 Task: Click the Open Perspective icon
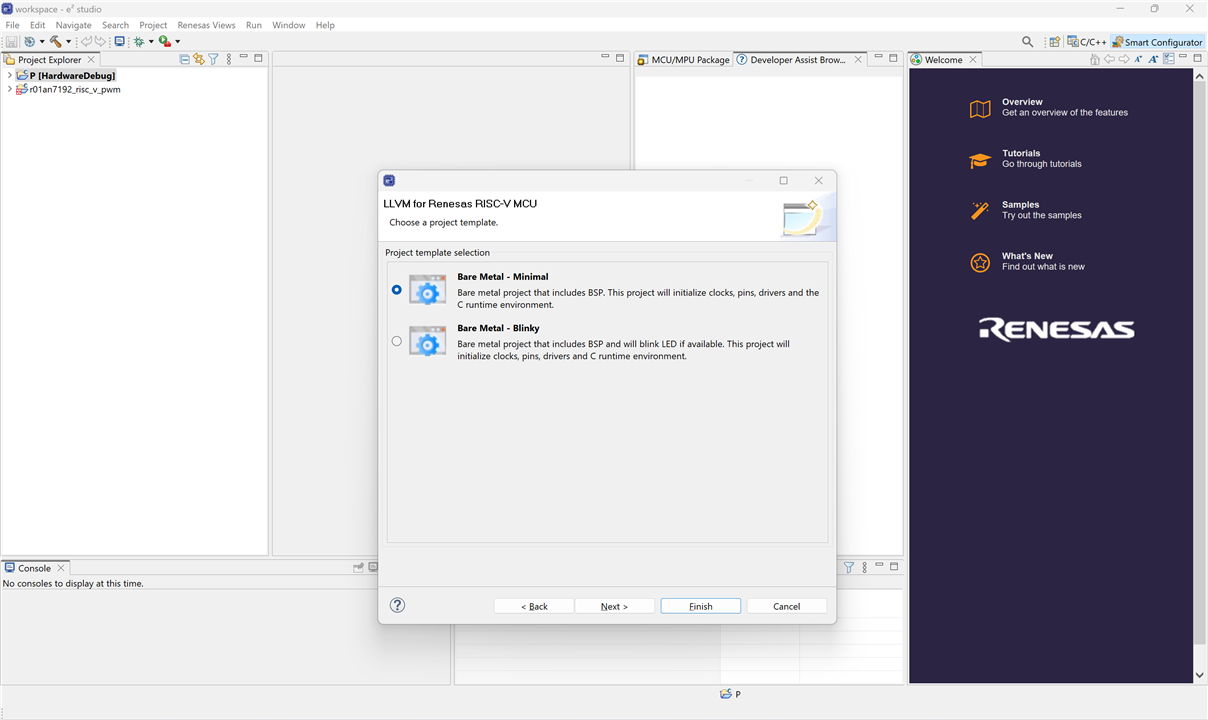pos(1054,42)
